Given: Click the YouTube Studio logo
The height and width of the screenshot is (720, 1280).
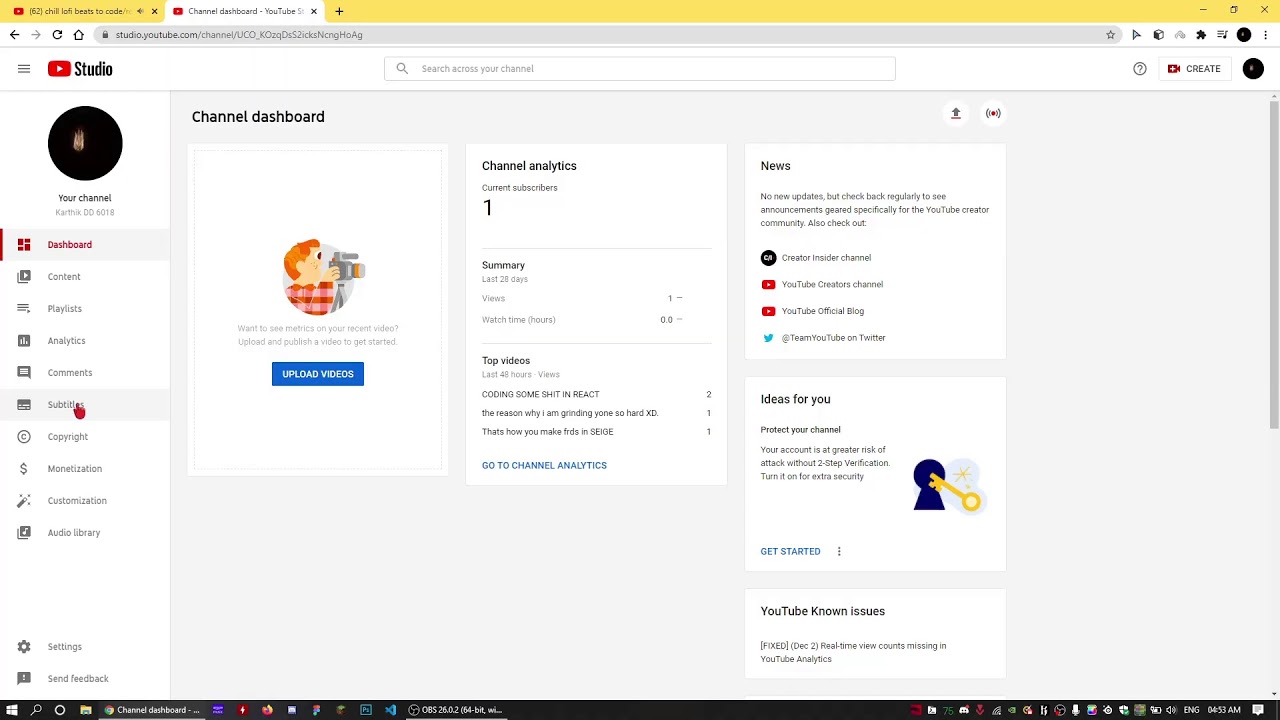Looking at the screenshot, I should click(x=80, y=69).
